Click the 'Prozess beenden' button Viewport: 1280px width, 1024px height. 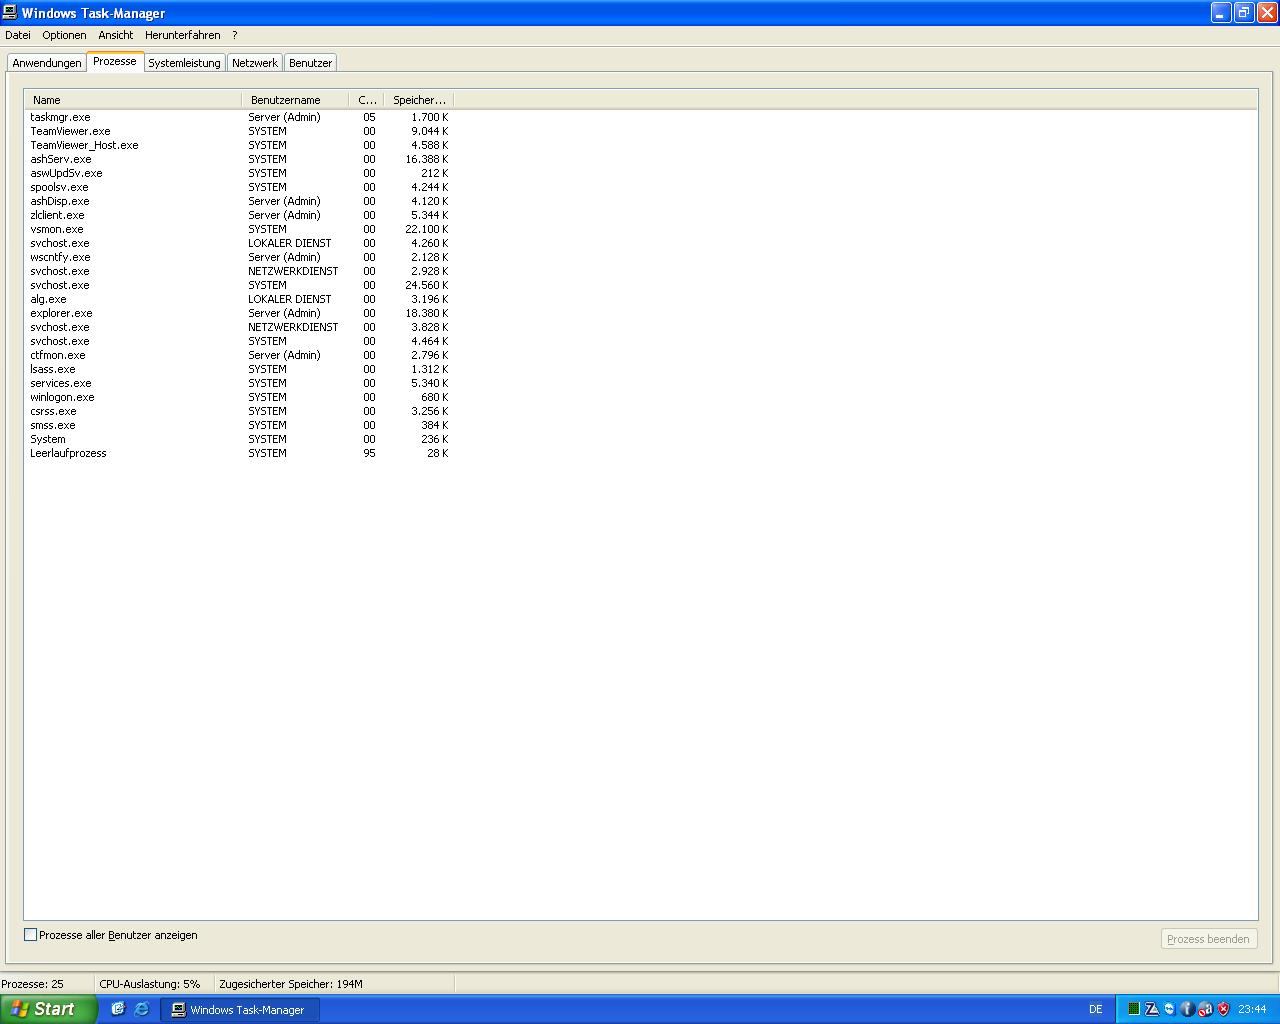point(1208,939)
